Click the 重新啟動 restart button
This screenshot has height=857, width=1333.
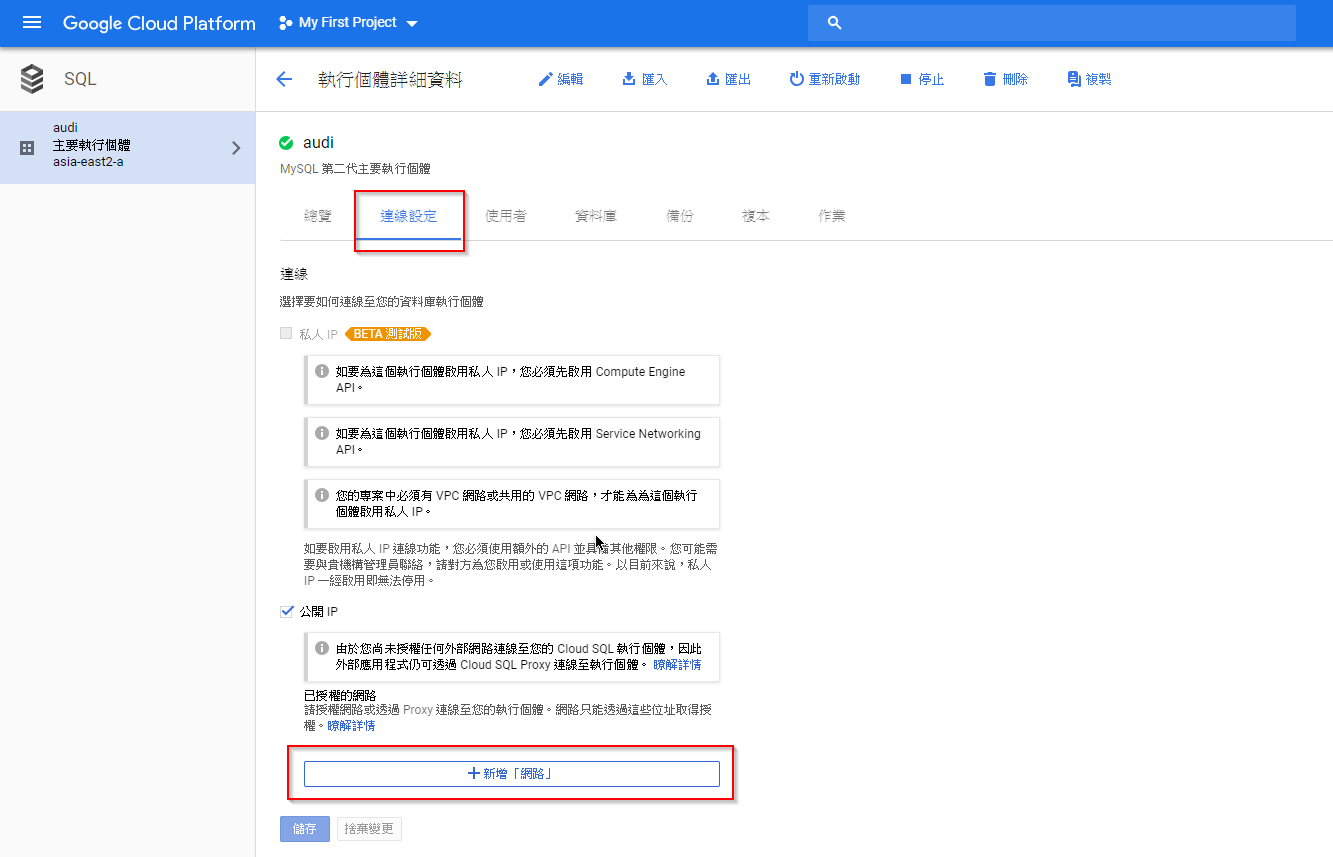[824, 79]
